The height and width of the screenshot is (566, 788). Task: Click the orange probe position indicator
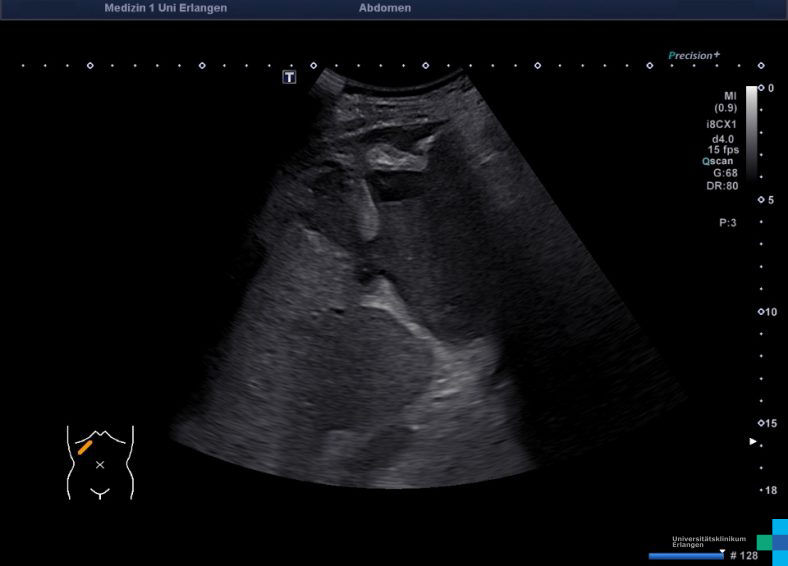[x=85, y=447]
